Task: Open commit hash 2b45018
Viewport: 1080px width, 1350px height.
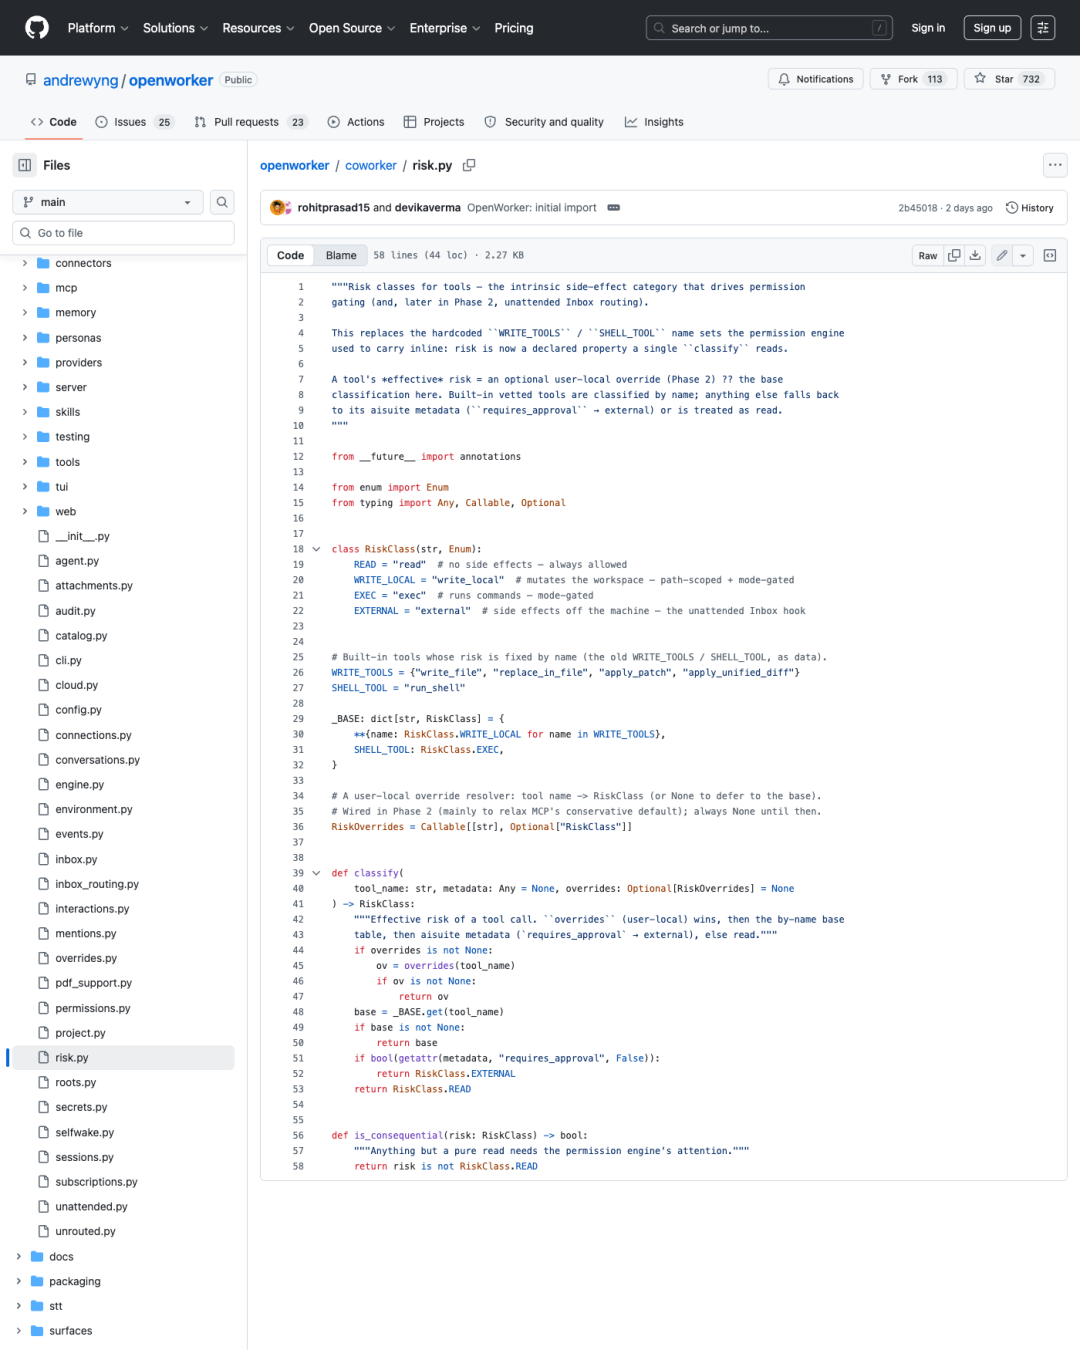Action: point(917,208)
